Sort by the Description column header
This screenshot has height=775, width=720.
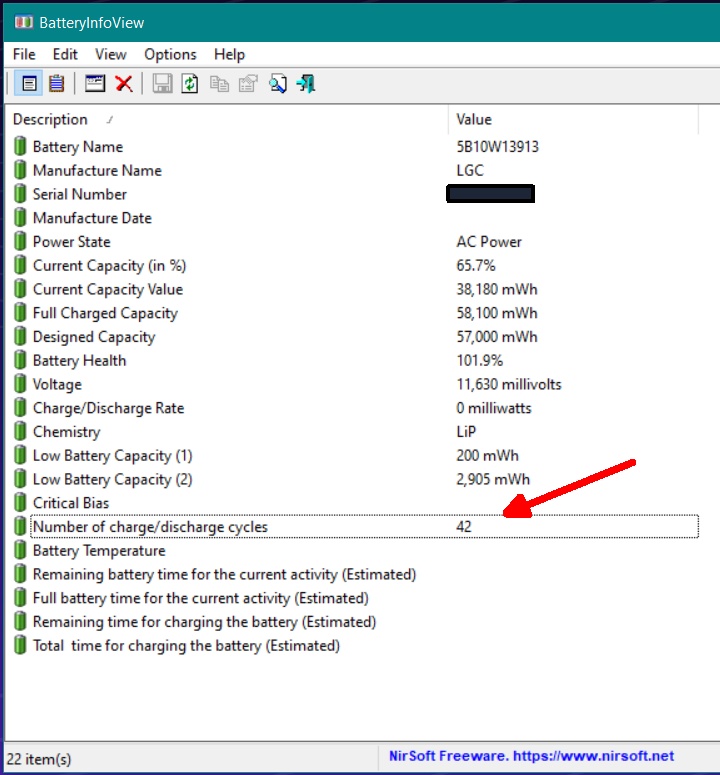point(50,119)
